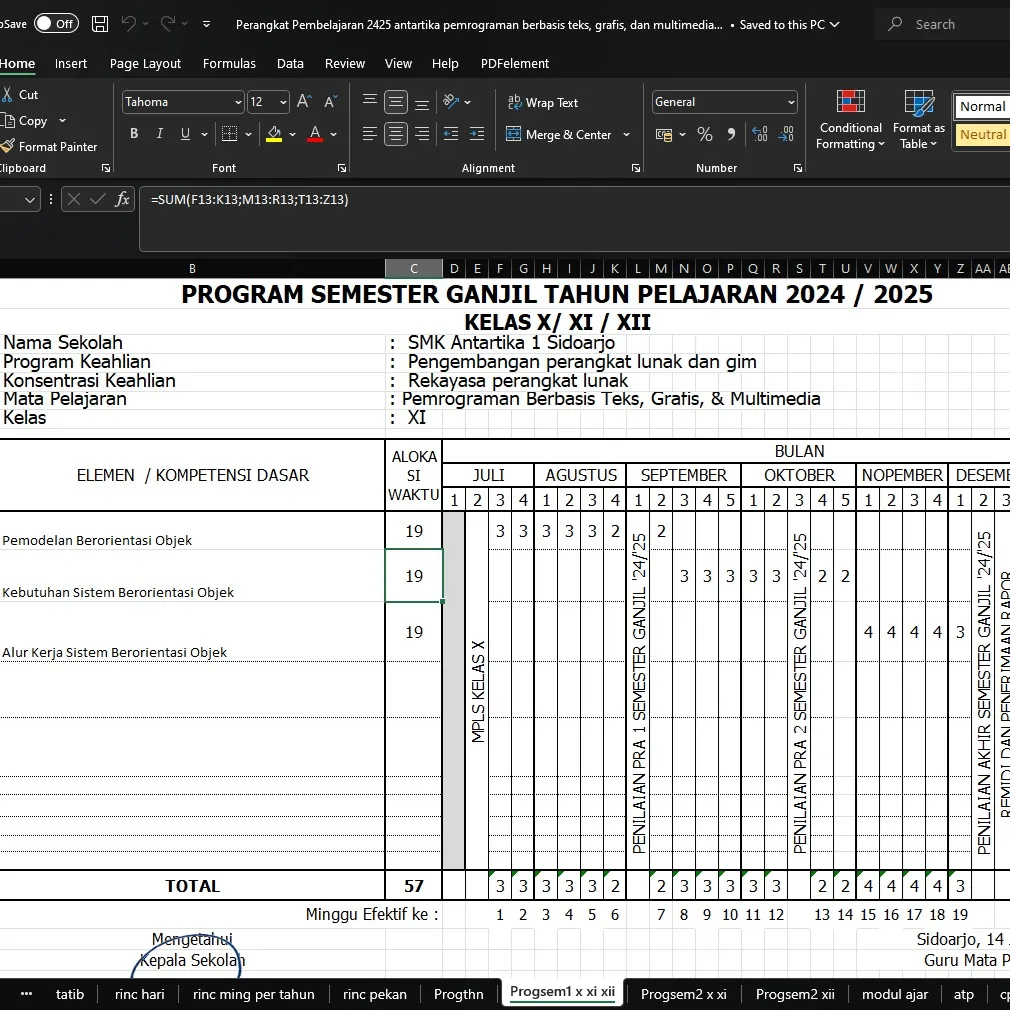The width and height of the screenshot is (1010, 1010).
Task: Click the Save icon in quick access toolbar
Action: 99,22
